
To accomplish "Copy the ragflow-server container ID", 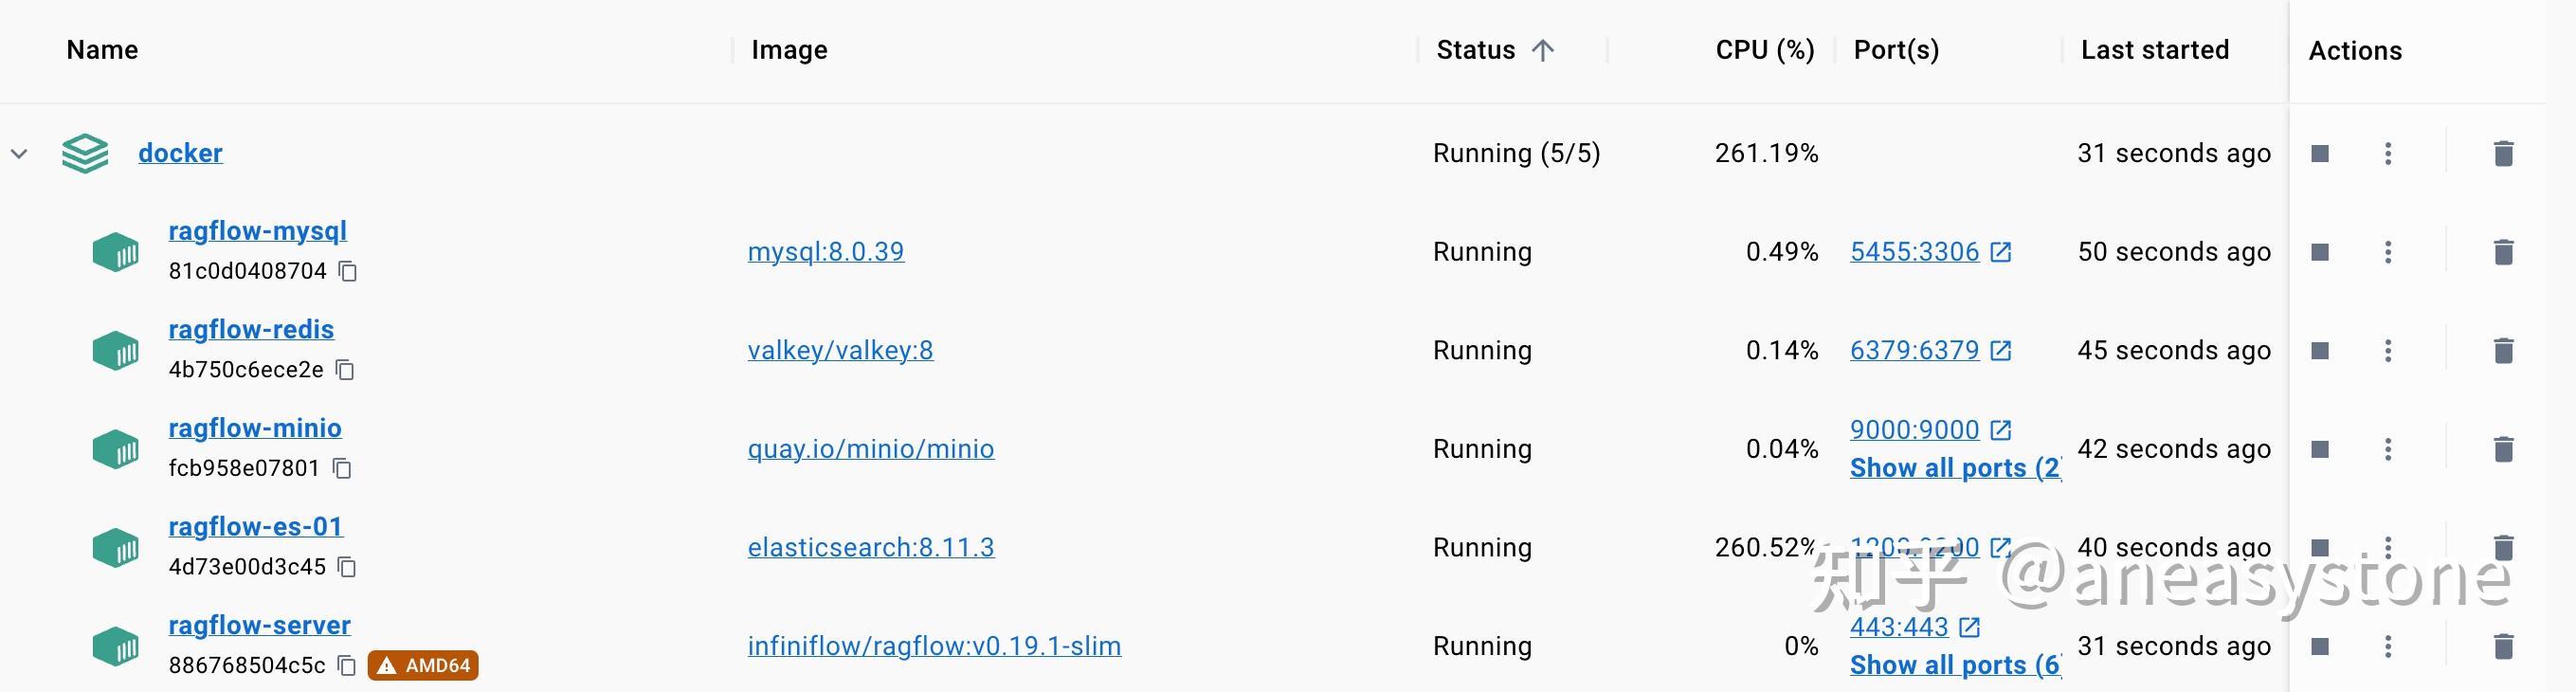I will [x=347, y=666].
